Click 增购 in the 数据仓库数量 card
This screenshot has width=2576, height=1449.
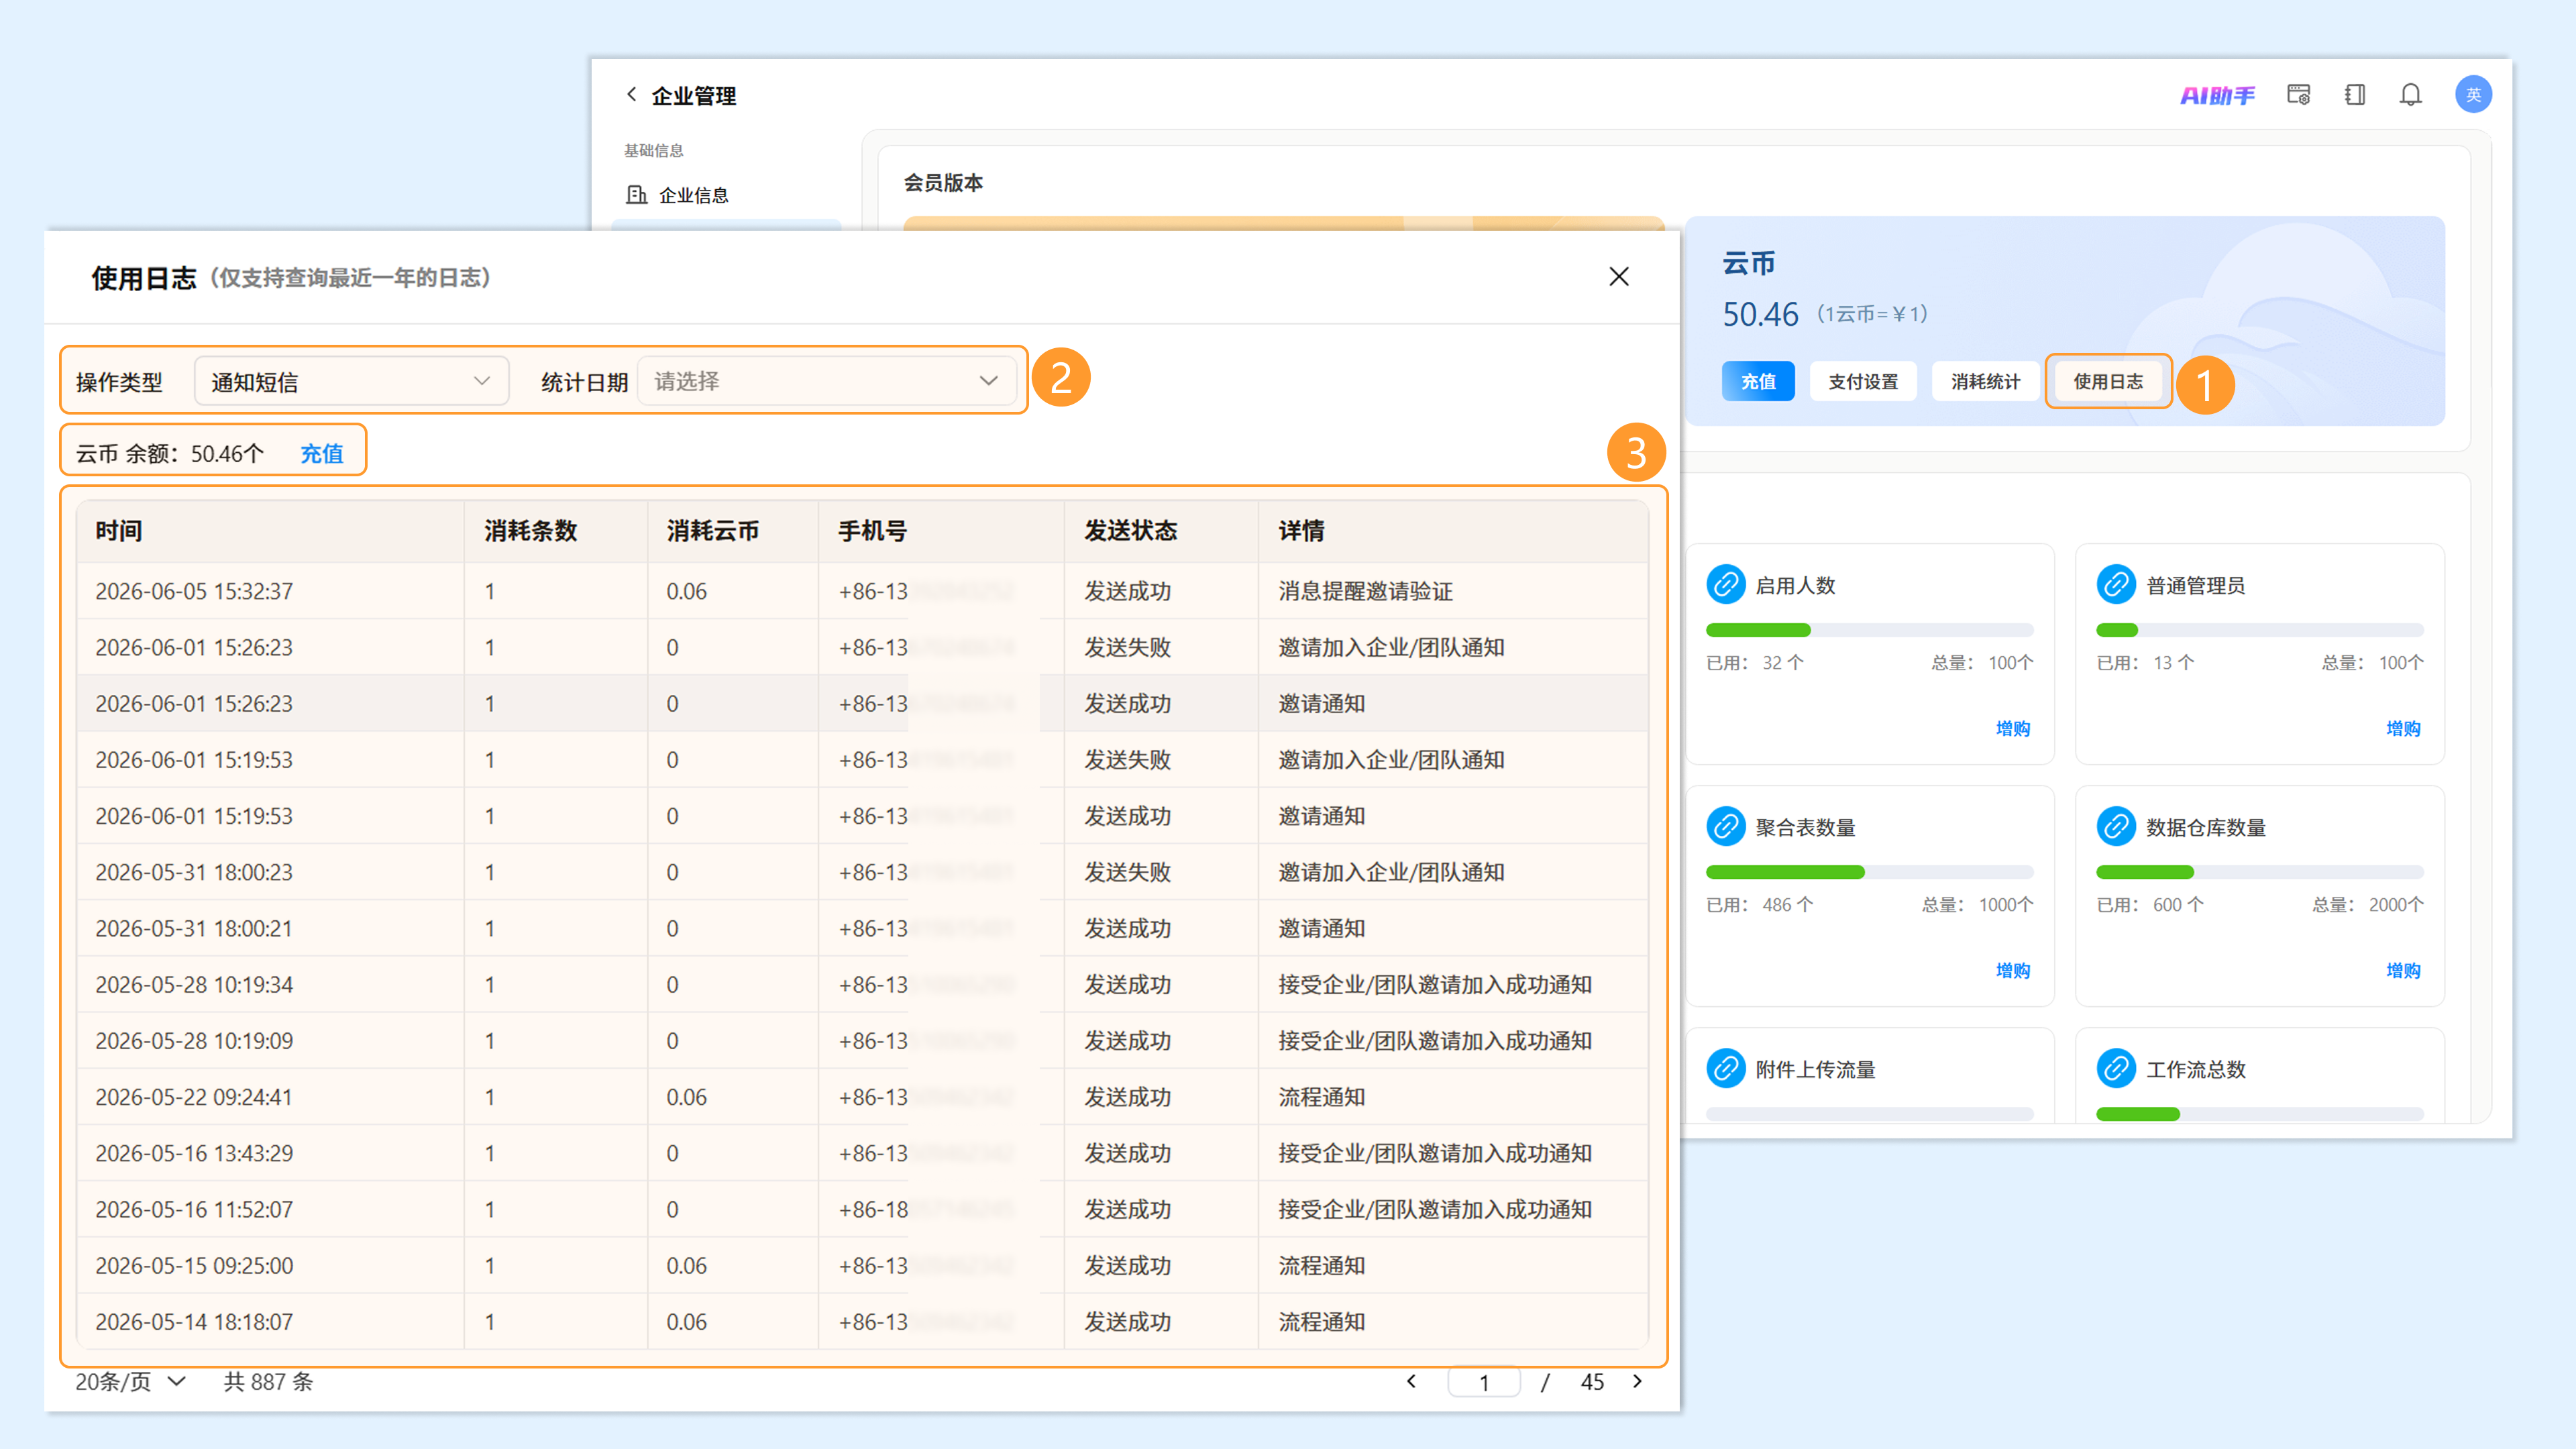coord(2403,970)
